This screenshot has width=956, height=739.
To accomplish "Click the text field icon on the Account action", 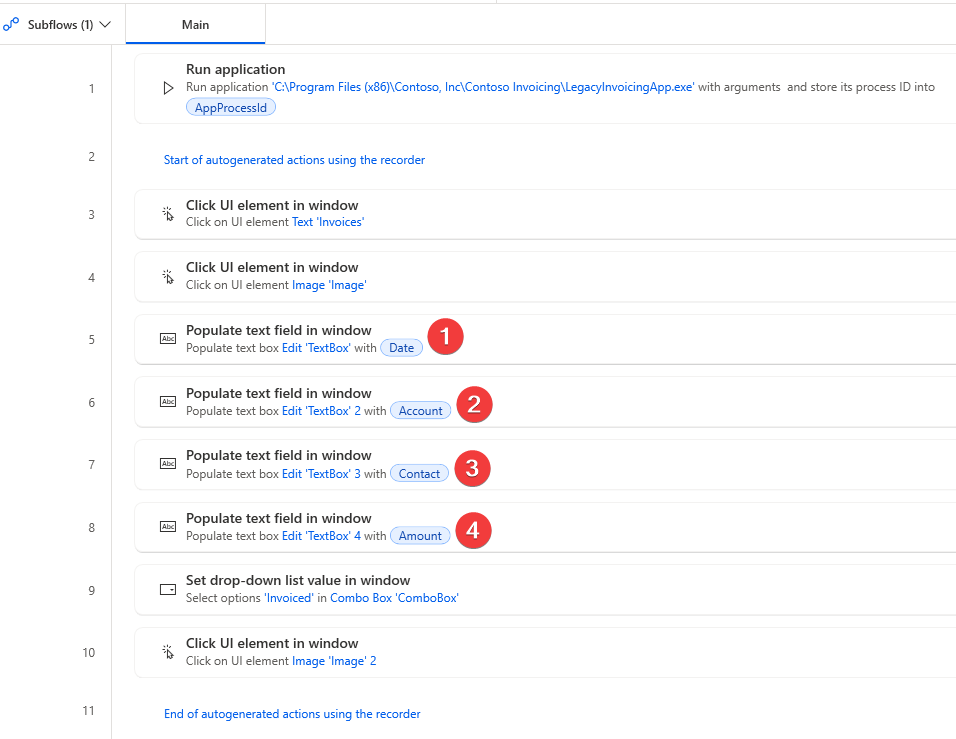I will point(168,402).
